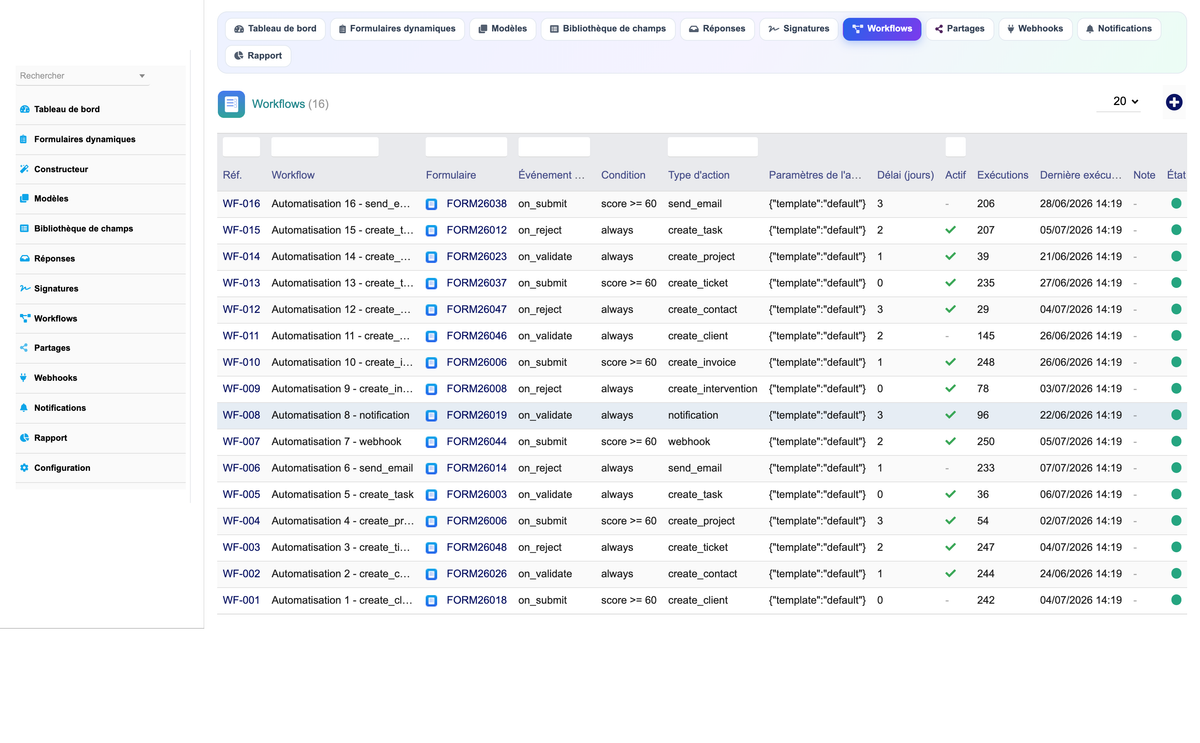This screenshot has width=1200, height=743.
Task: Click the Événement column filter field
Action: [554, 147]
